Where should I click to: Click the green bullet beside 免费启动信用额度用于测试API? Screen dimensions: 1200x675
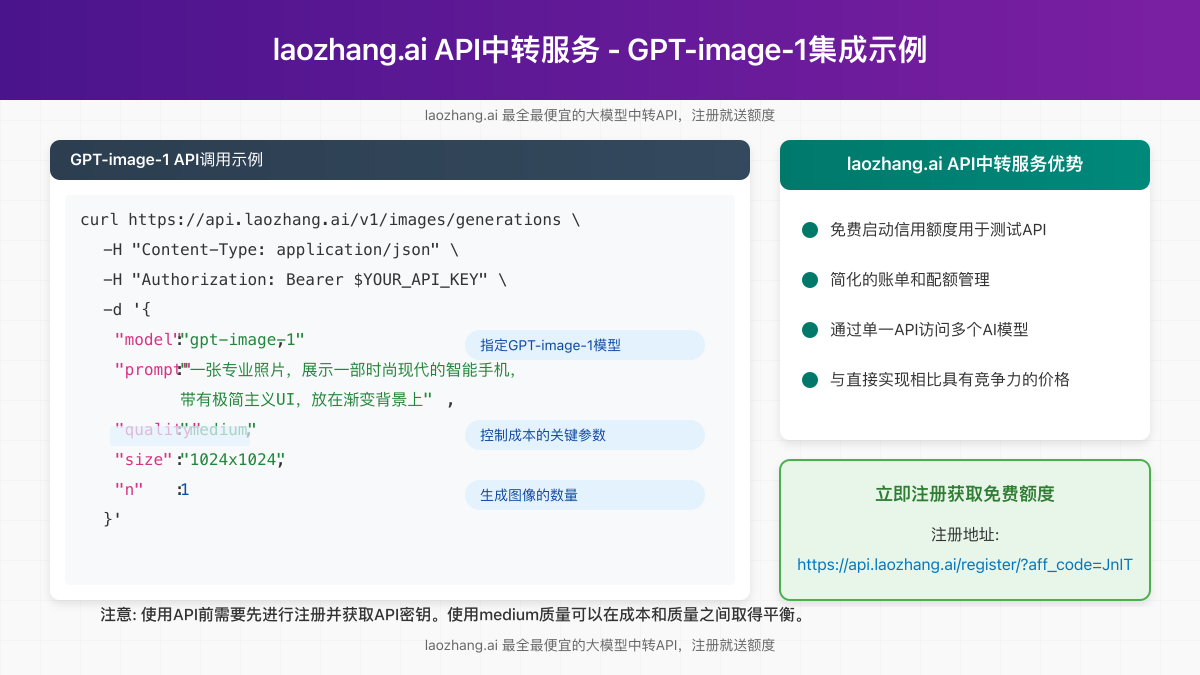810,230
